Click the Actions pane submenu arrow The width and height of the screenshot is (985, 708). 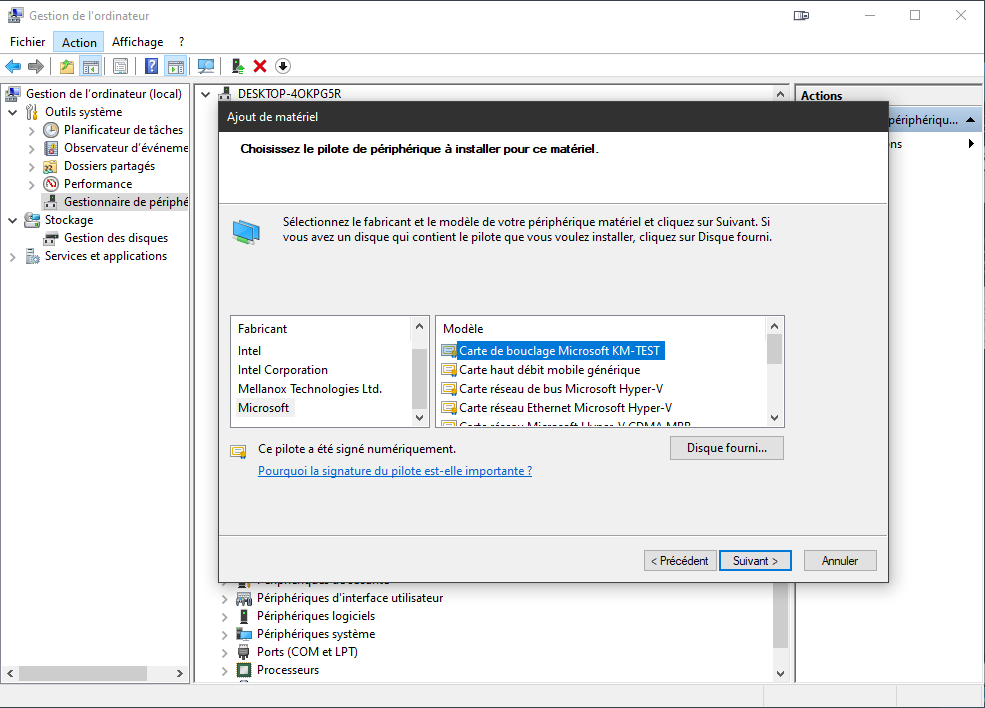[x=971, y=143]
